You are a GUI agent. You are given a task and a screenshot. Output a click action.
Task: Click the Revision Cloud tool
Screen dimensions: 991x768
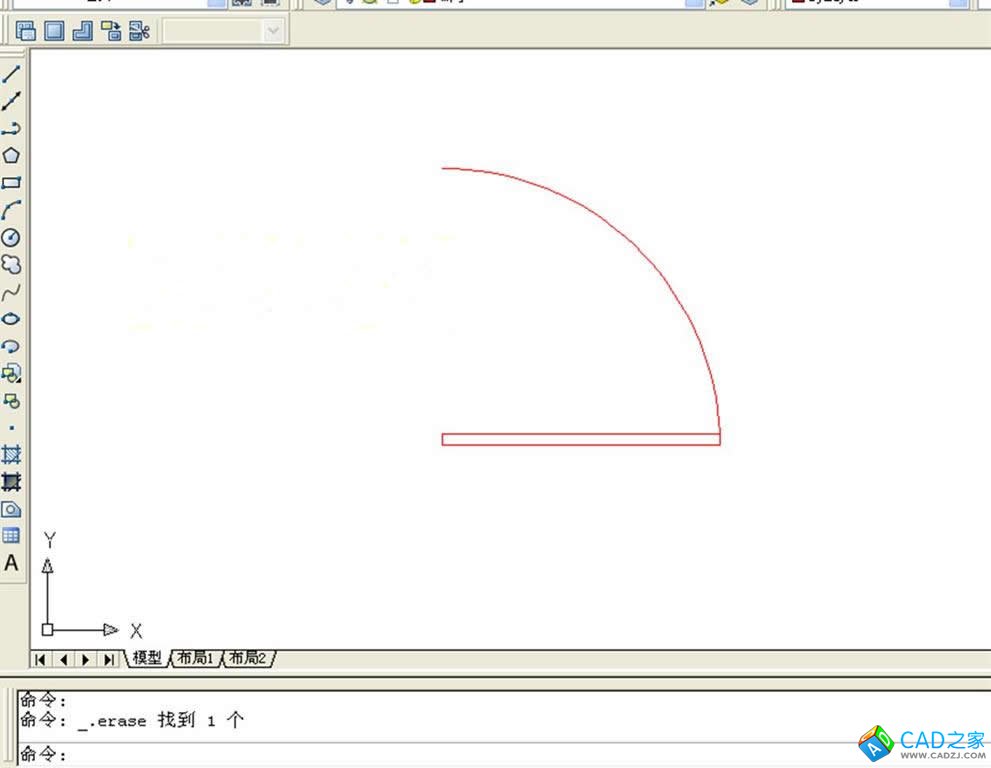11,265
